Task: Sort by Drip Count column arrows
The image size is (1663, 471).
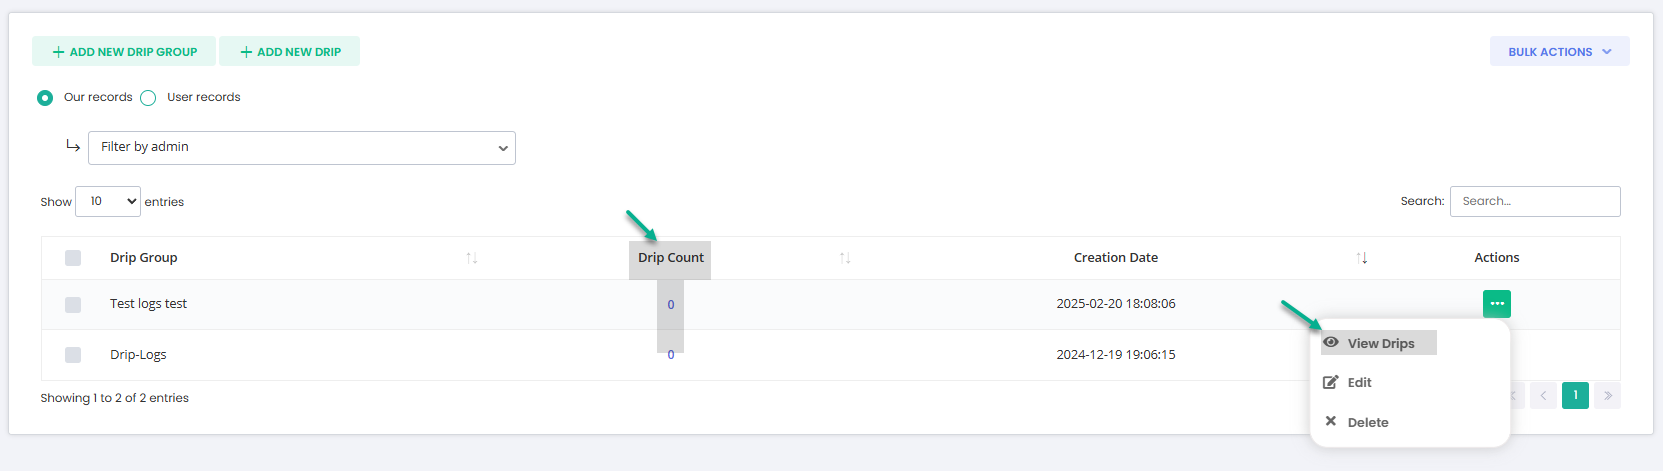Action: pyautogui.click(x=845, y=258)
